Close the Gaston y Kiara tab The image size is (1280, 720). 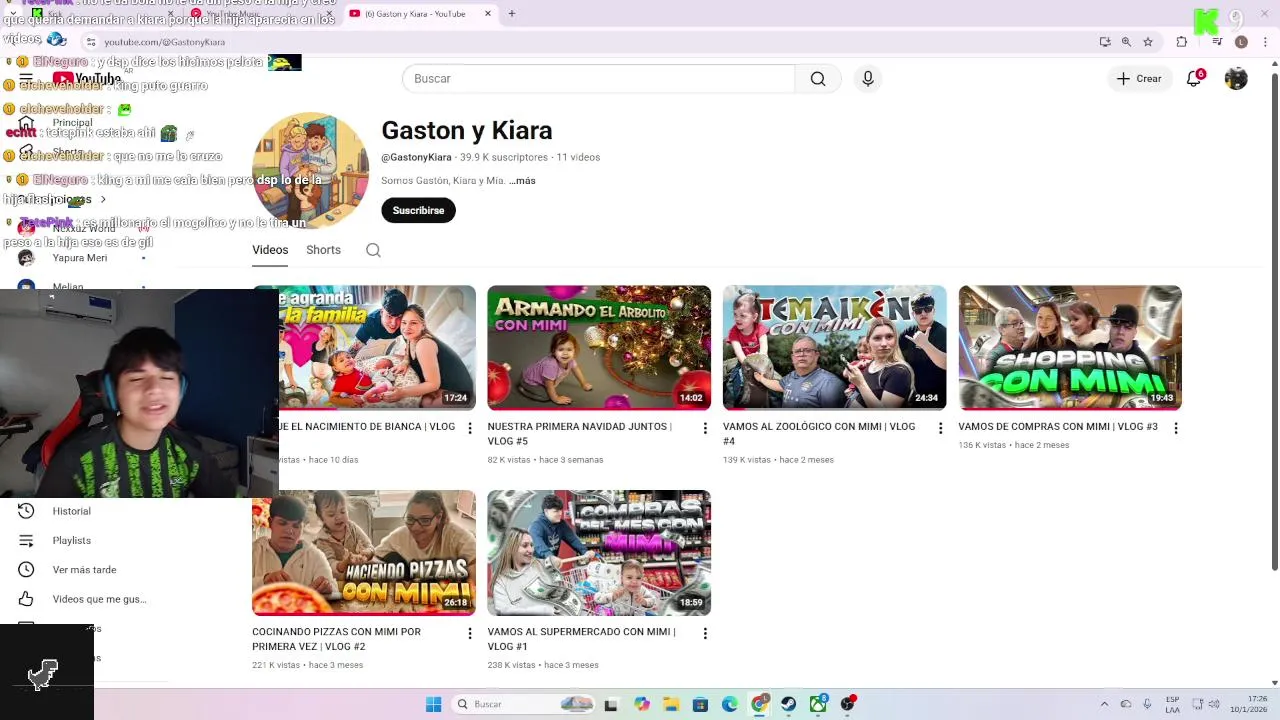coord(488,14)
